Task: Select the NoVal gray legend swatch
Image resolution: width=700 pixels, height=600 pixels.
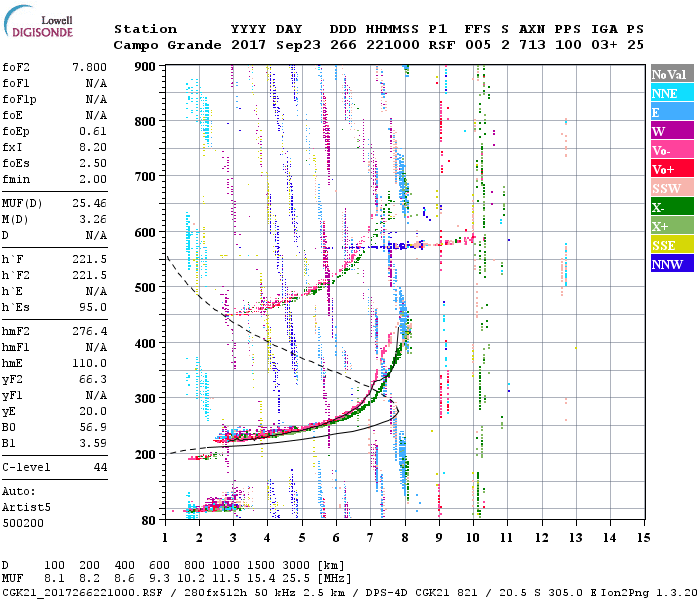Action: coord(672,74)
